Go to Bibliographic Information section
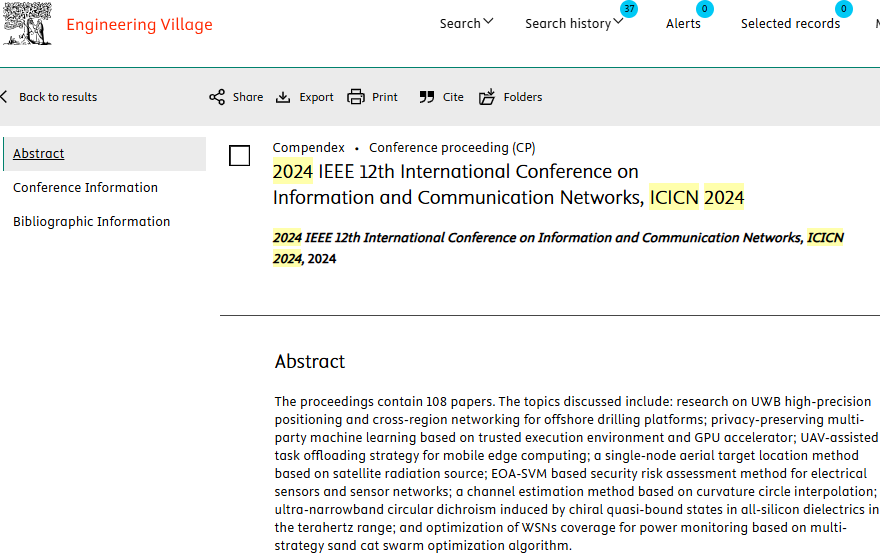 pyautogui.click(x=91, y=222)
